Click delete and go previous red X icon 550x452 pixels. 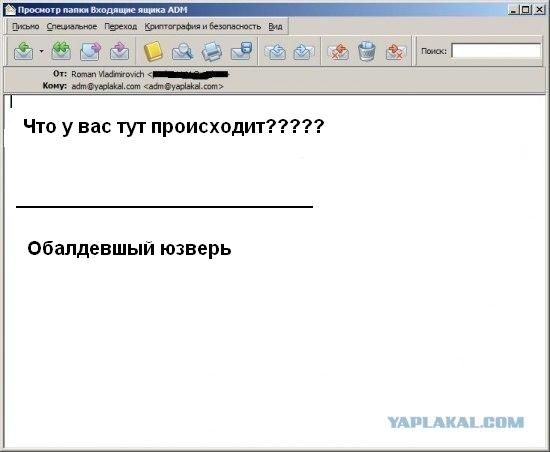point(338,52)
